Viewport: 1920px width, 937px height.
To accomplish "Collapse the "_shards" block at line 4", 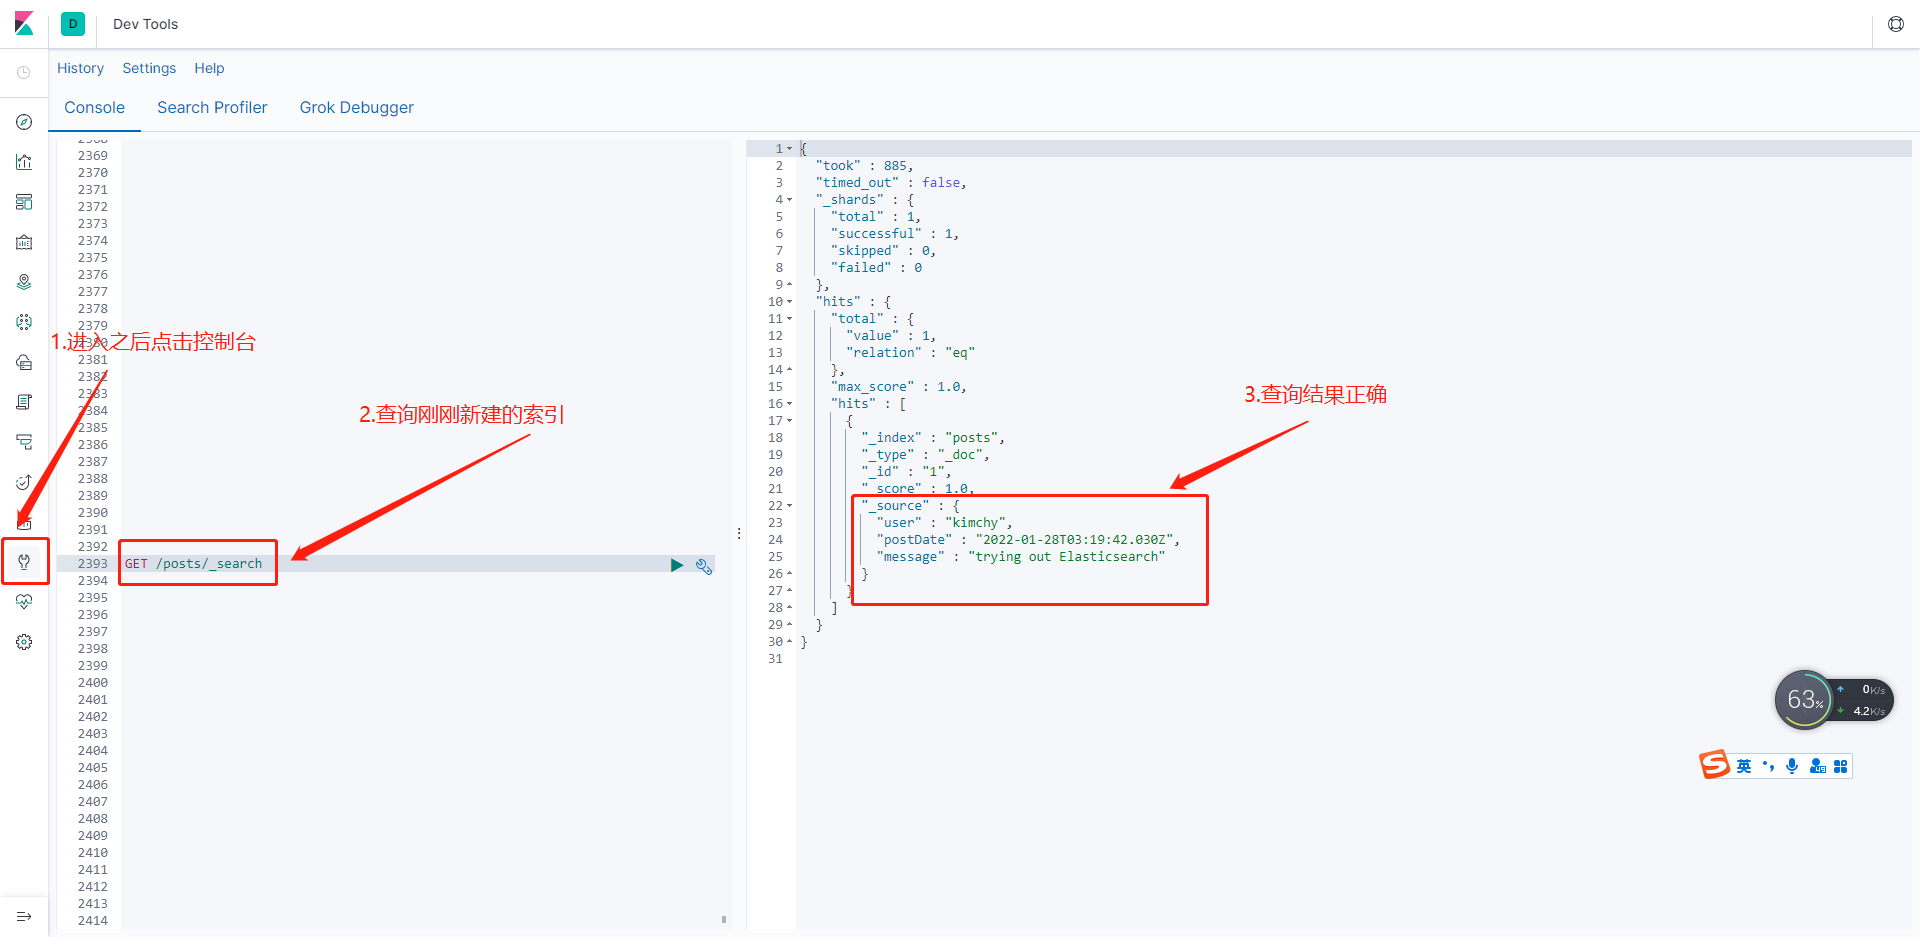I will click(789, 199).
